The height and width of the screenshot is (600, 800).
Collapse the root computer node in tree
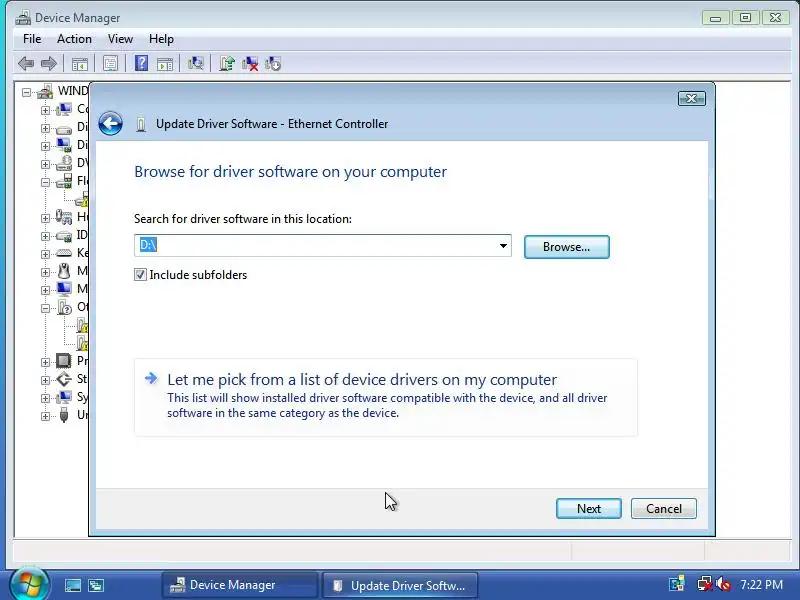(x=27, y=92)
